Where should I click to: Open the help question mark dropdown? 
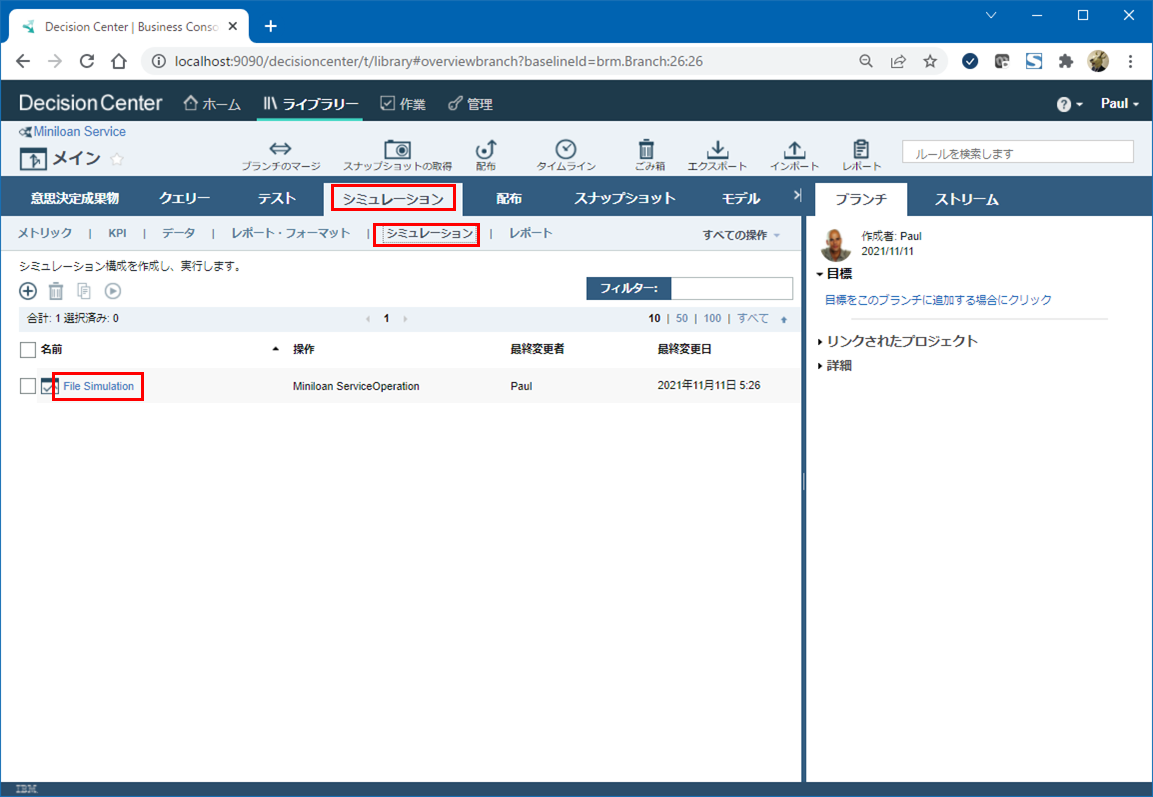click(1069, 104)
